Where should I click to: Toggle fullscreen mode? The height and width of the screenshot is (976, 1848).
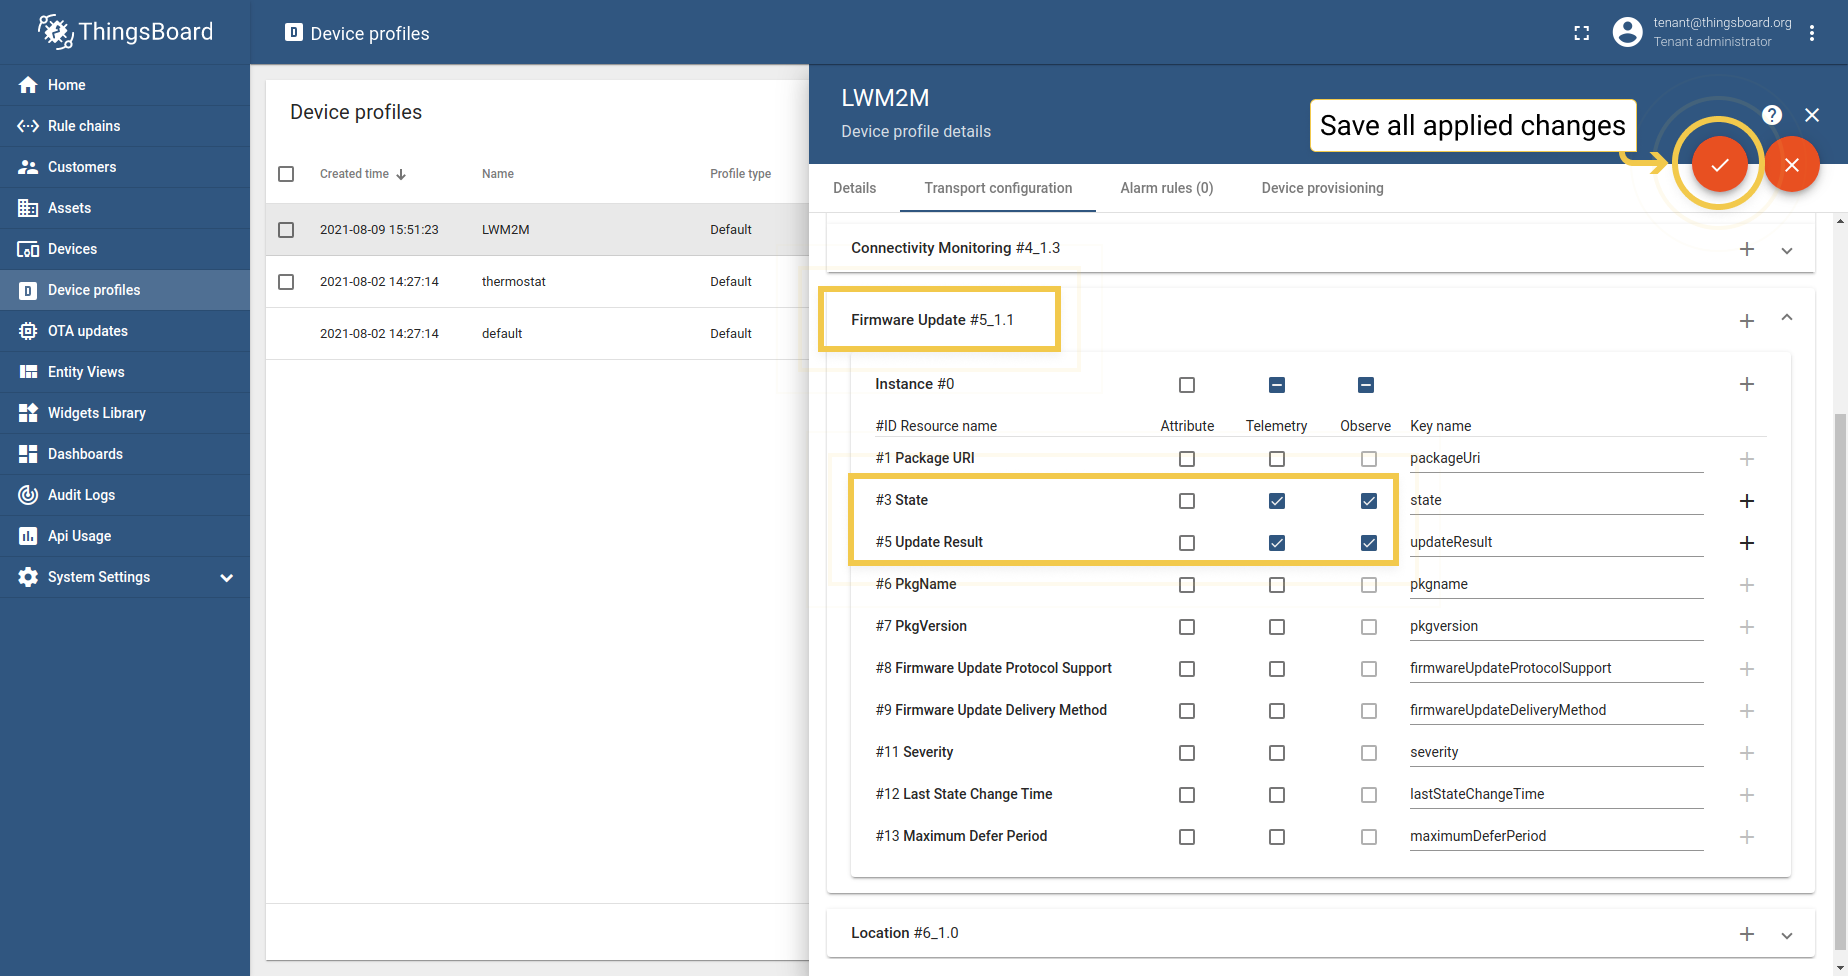(x=1582, y=33)
